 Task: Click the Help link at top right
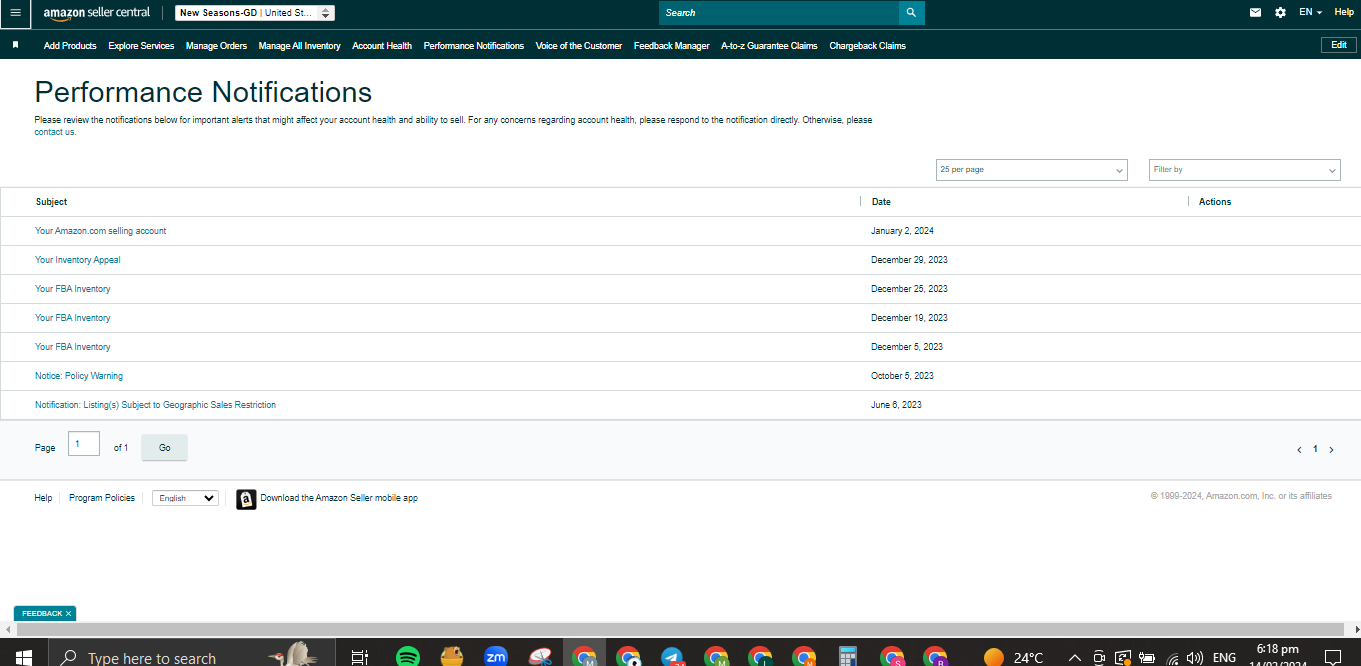(1344, 12)
